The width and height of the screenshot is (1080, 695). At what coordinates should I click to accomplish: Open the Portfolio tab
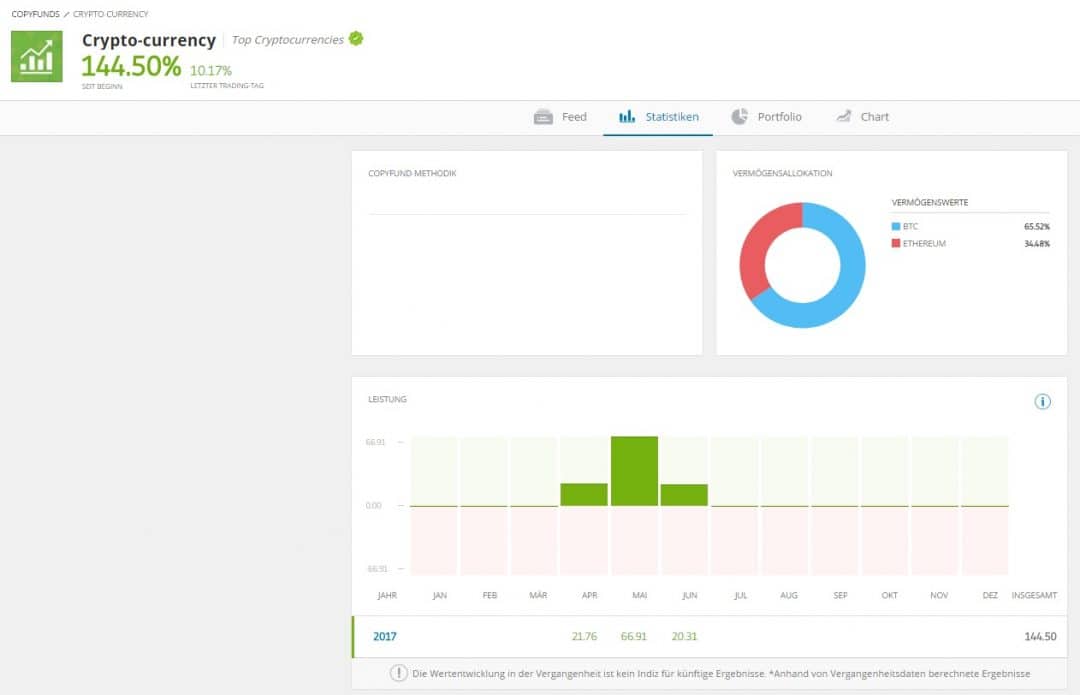[x=778, y=117]
